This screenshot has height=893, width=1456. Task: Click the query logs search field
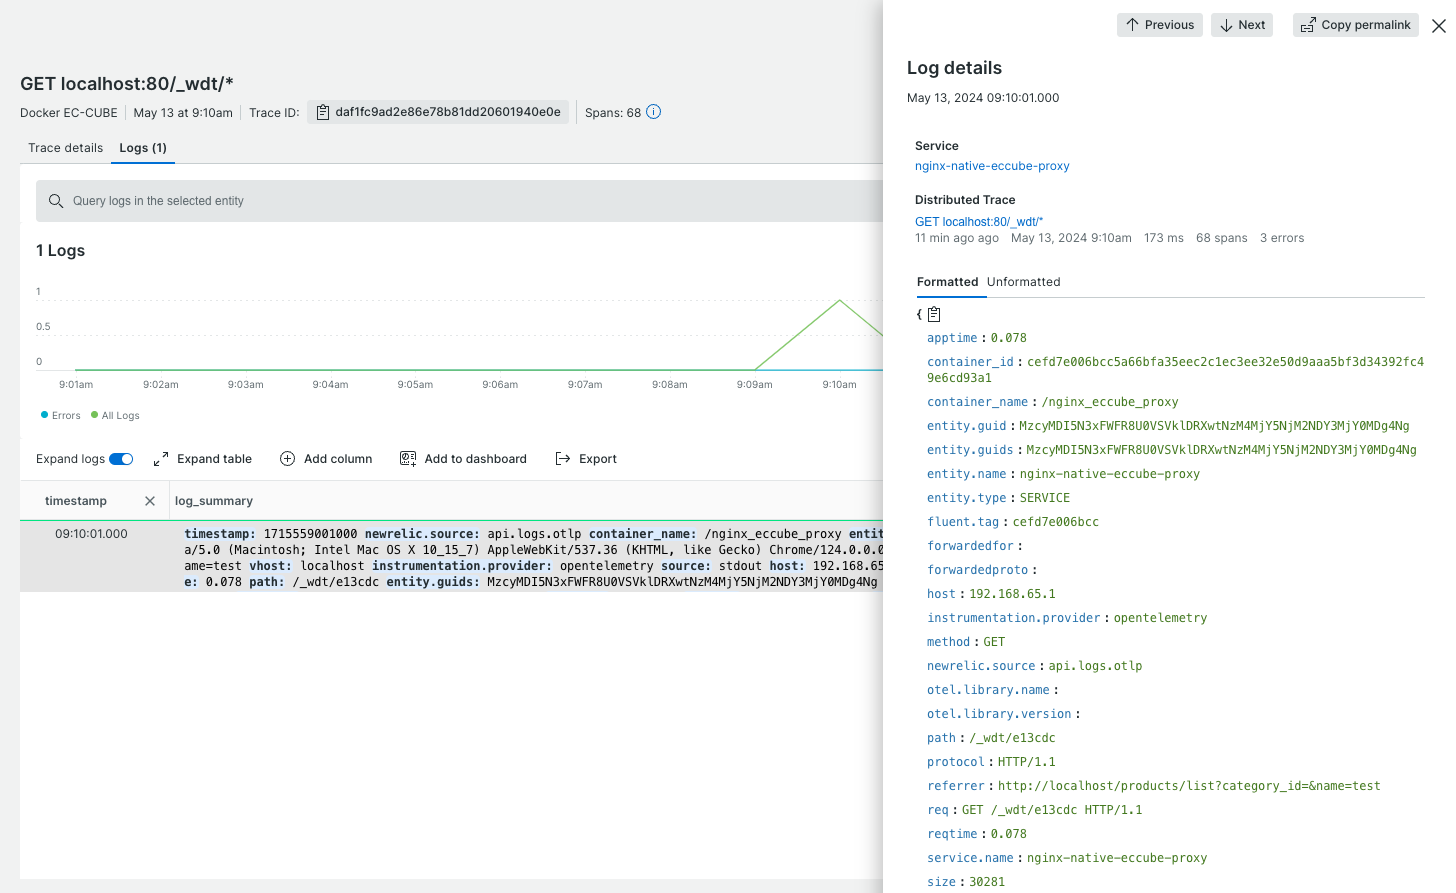click(x=459, y=201)
